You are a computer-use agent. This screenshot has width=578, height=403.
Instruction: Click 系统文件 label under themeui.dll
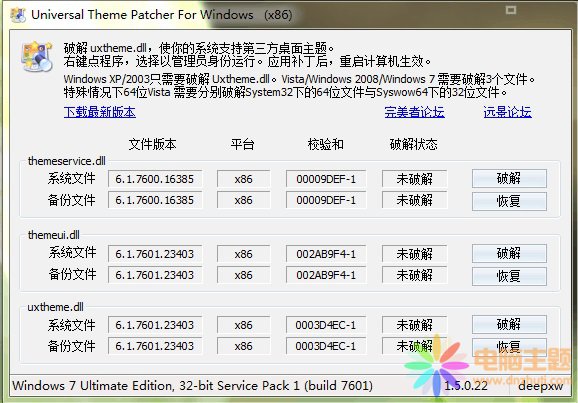point(72,253)
